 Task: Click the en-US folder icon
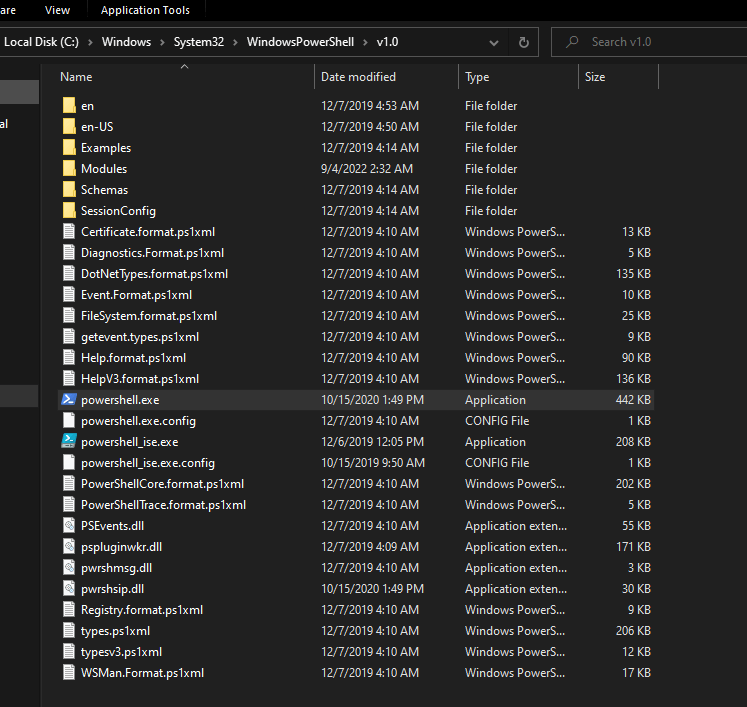(x=69, y=126)
